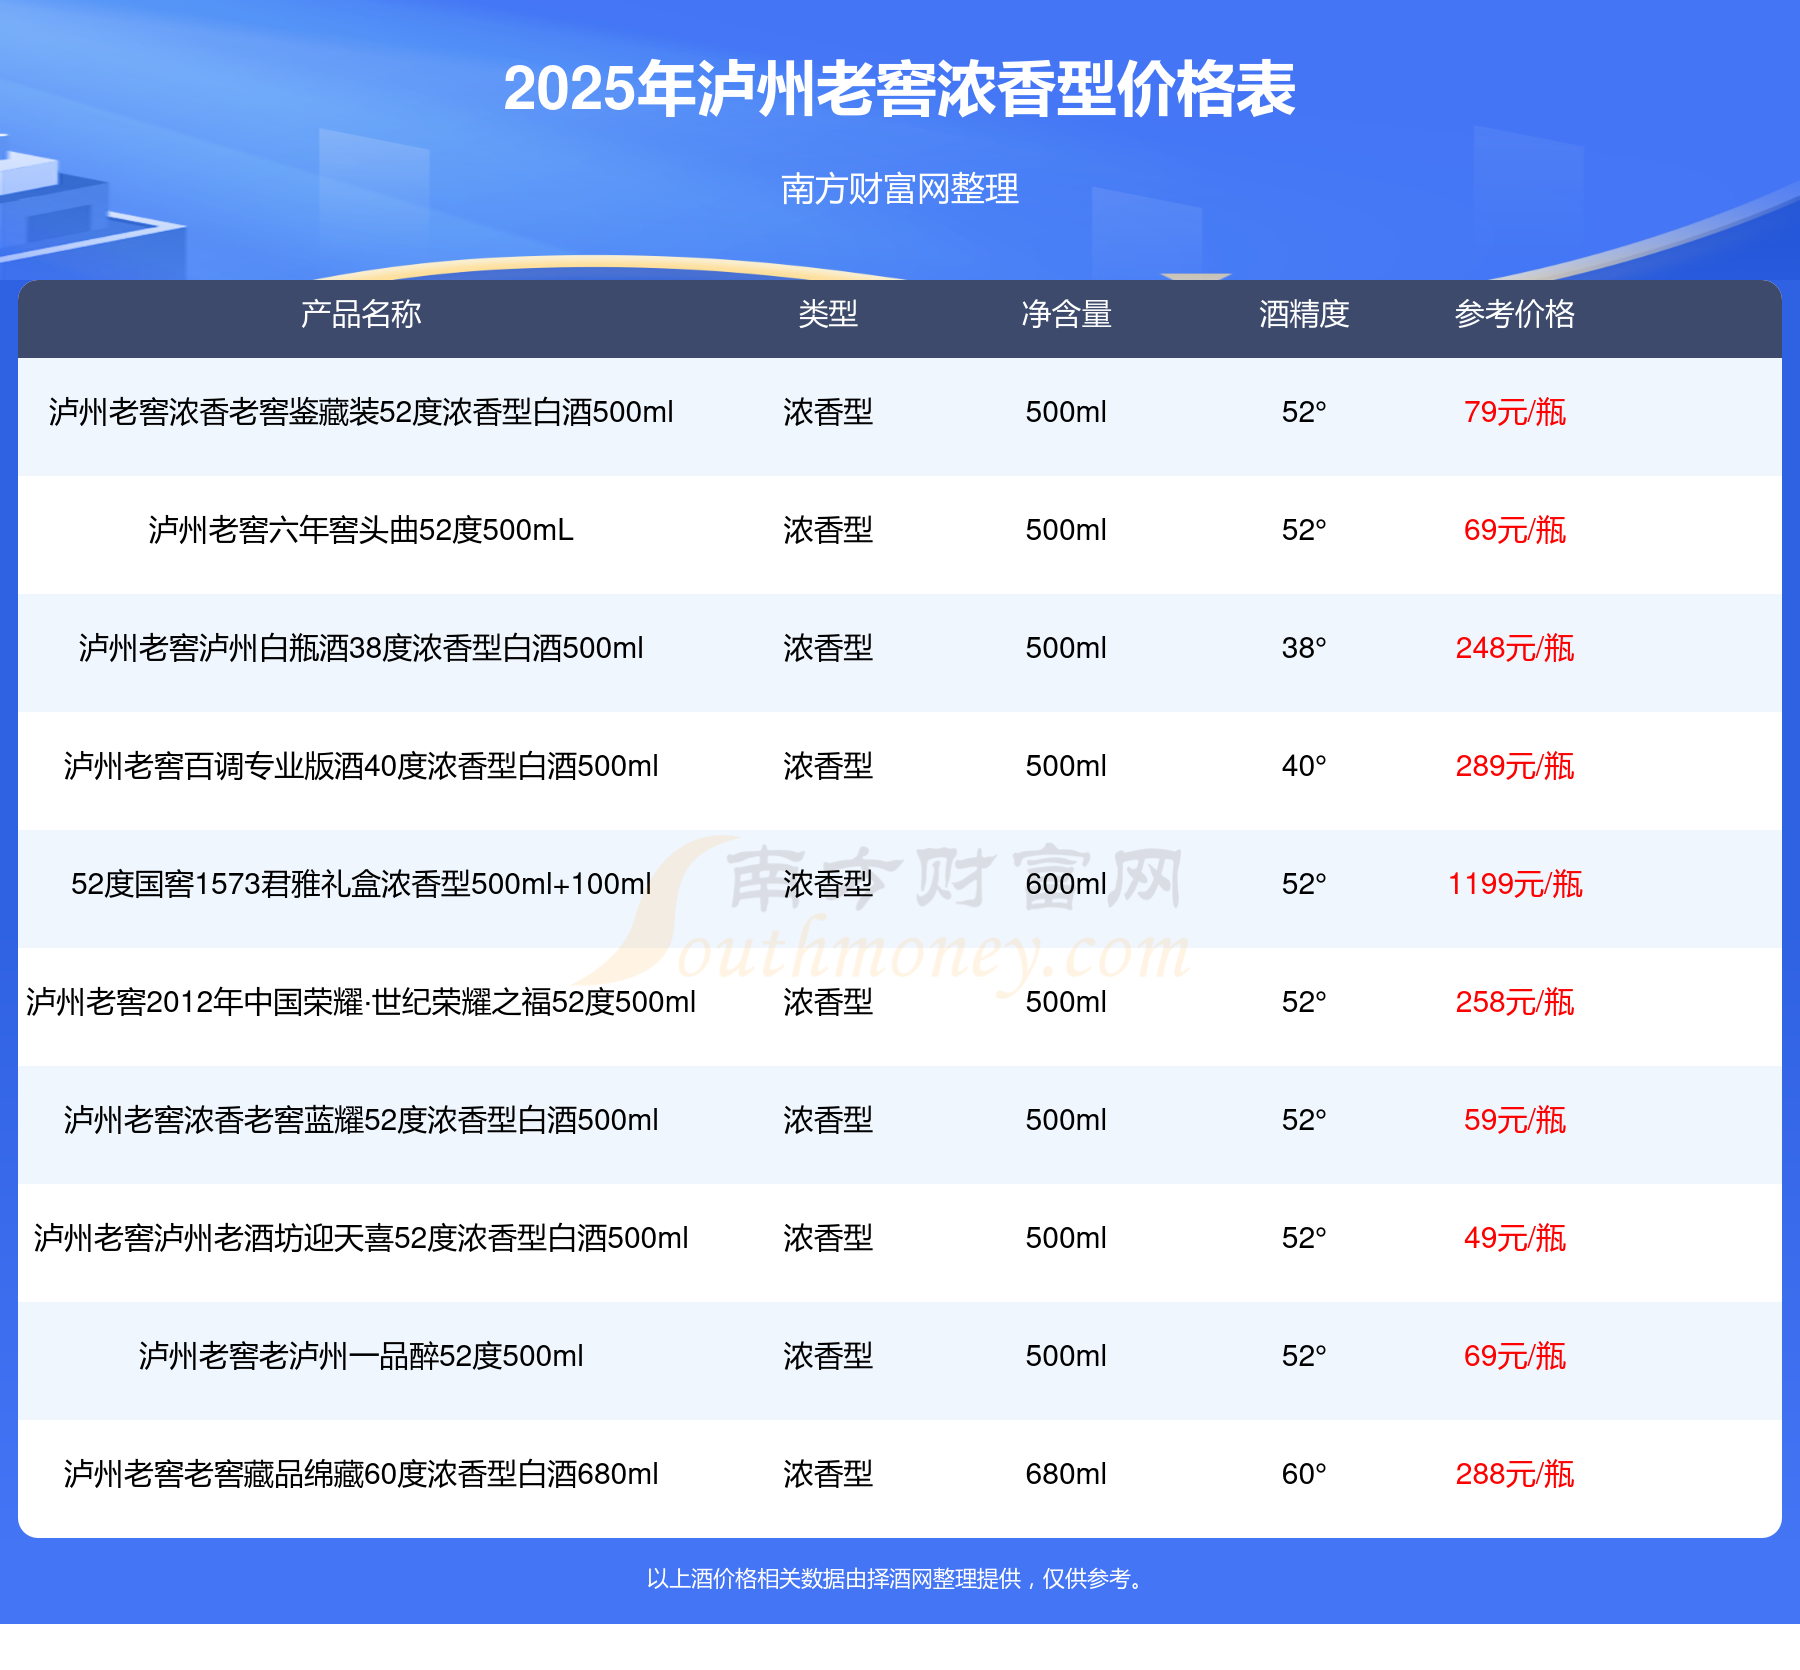Select product 泸州老窖浓香老窖蓝耀52度浓香型白酒500ml
The image size is (1800, 1670).
point(361,1120)
